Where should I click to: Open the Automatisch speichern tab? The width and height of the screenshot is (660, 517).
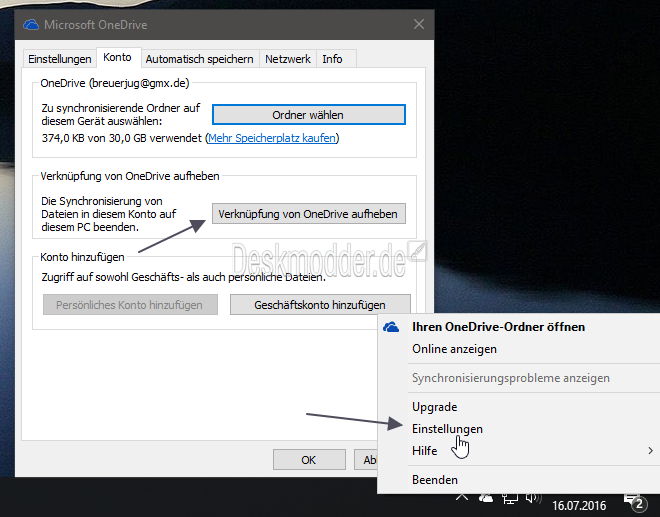coord(200,59)
